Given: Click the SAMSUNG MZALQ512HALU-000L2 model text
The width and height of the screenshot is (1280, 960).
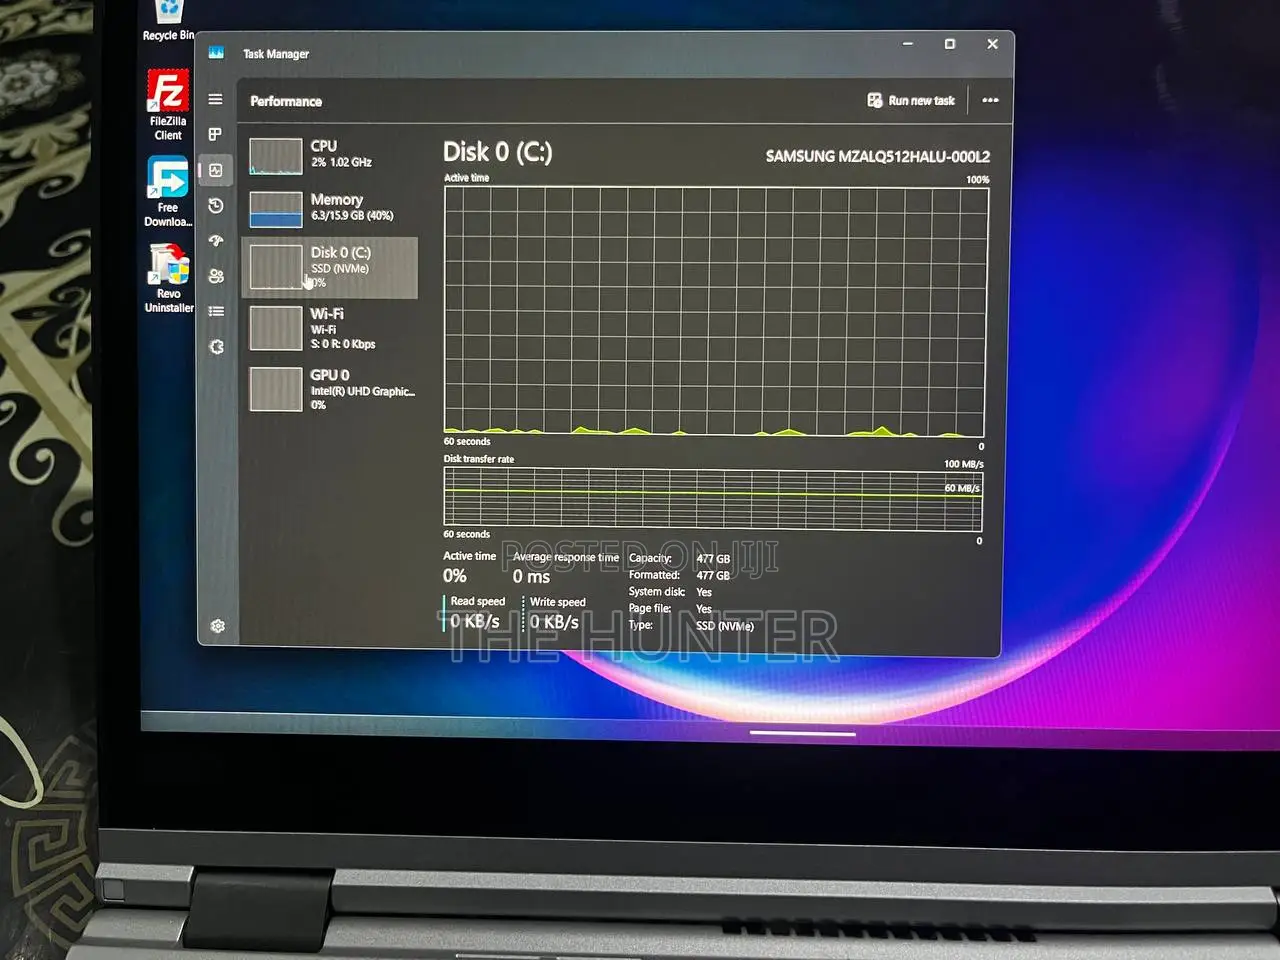Looking at the screenshot, I should tap(878, 156).
